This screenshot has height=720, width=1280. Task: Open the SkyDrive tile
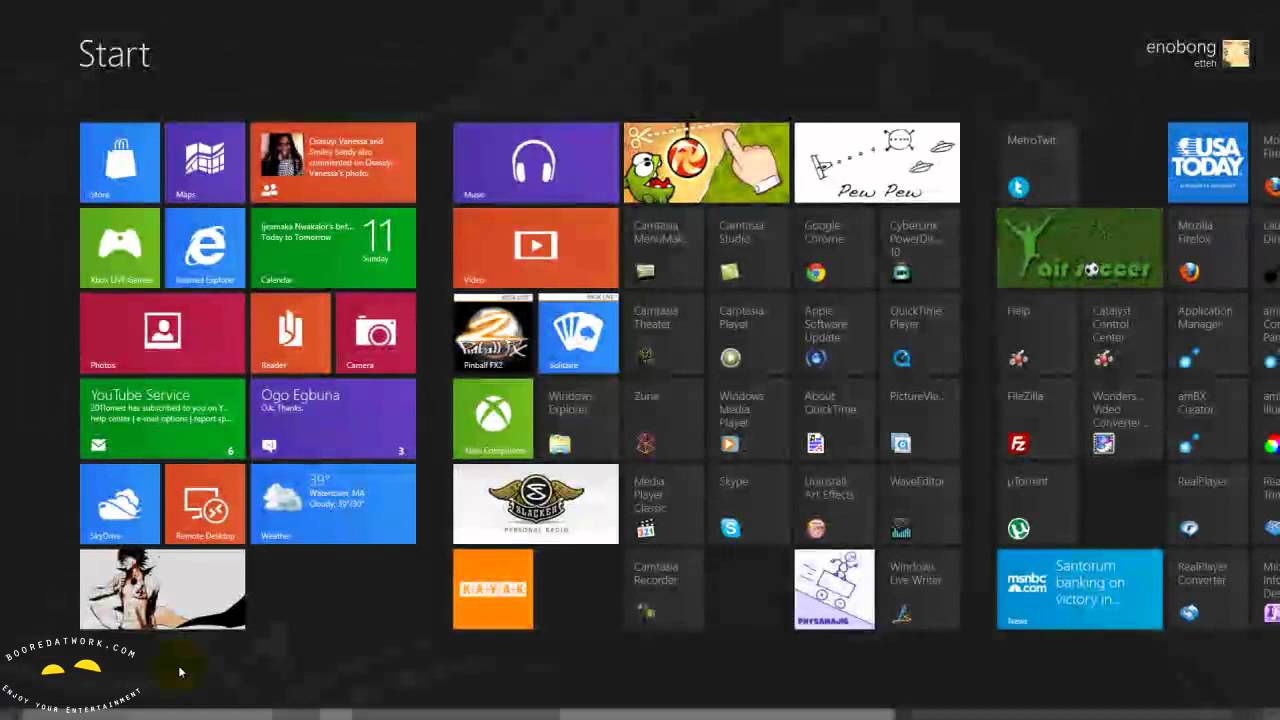(120, 504)
